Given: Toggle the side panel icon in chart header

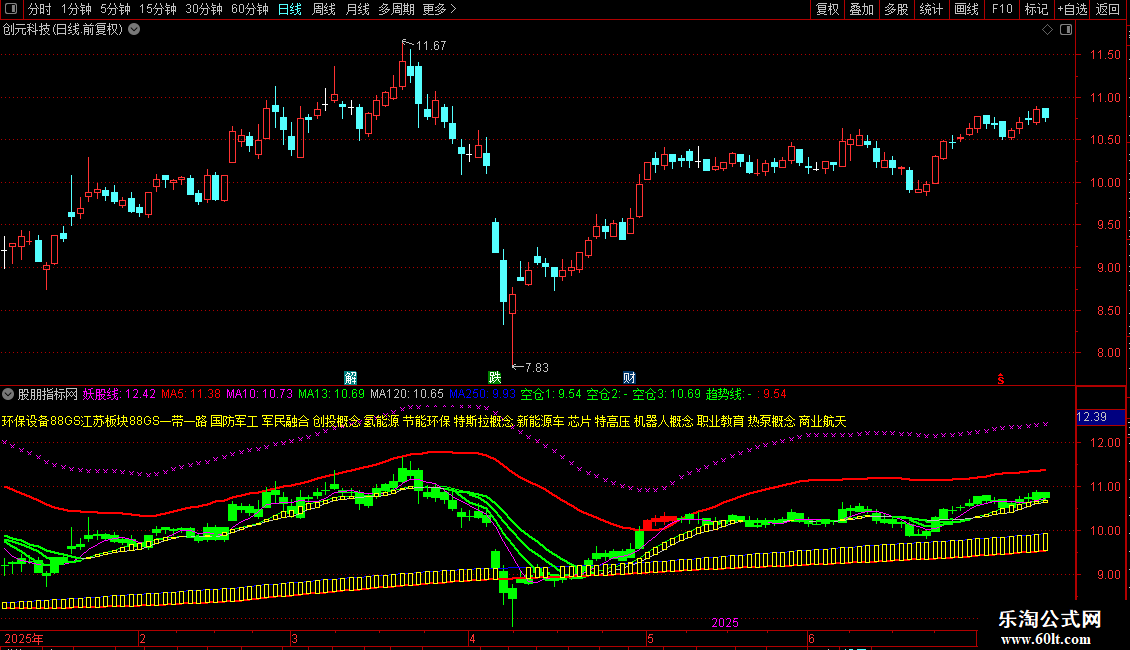Looking at the screenshot, I should coord(1066,30).
